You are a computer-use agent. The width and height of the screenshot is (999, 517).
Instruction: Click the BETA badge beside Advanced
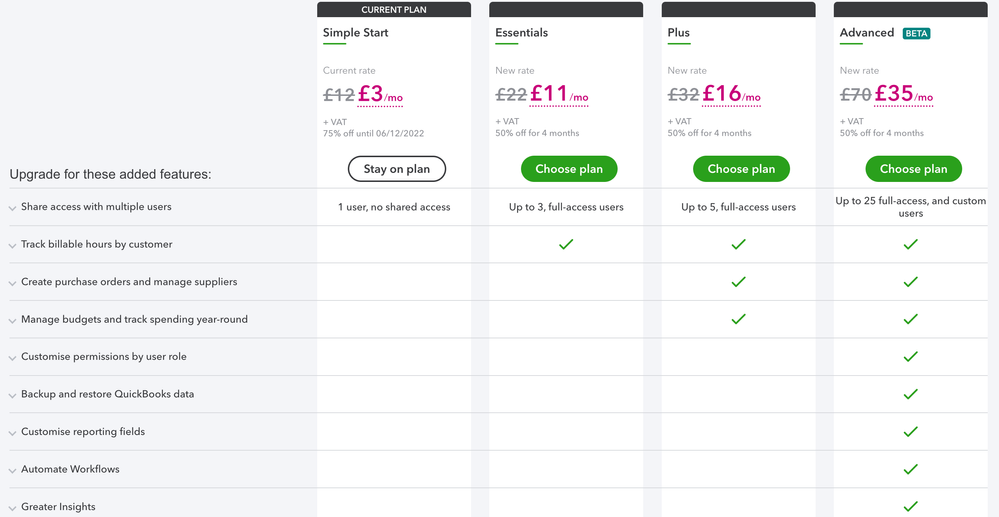pos(916,33)
